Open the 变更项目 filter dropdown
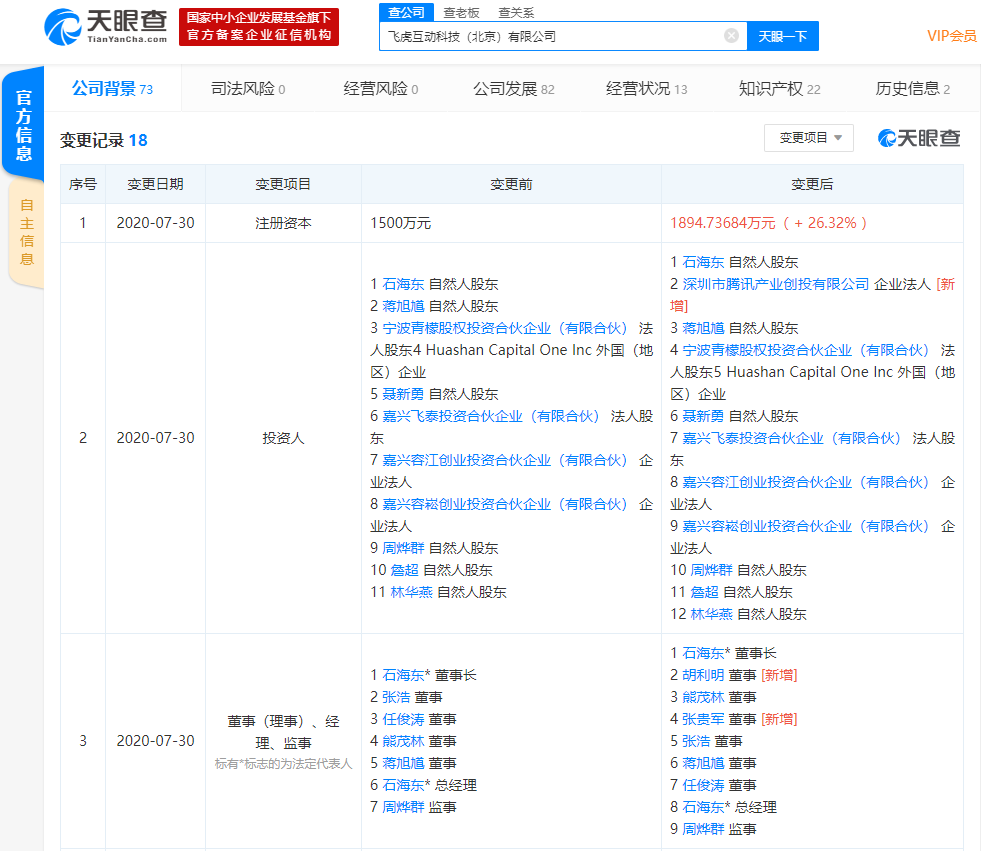981x851 pixels. [x=810, y=138]
